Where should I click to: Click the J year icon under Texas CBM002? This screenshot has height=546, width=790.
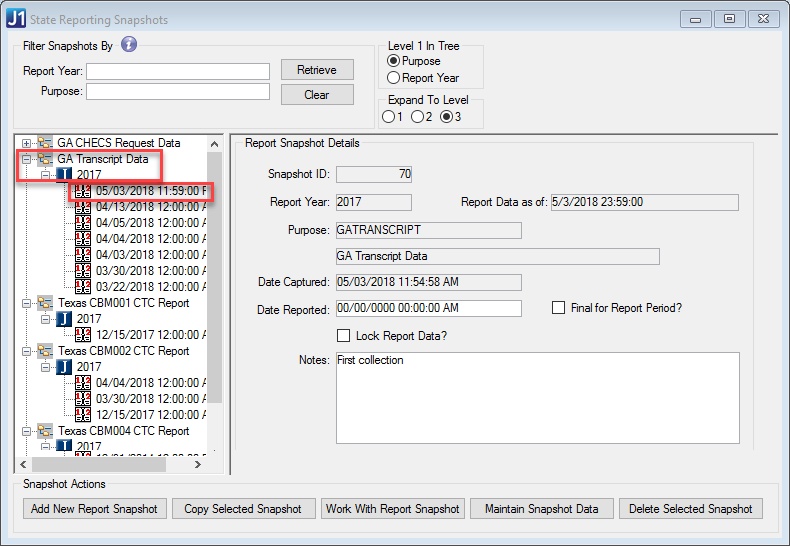pyautogui.click(x=64, y=367)
